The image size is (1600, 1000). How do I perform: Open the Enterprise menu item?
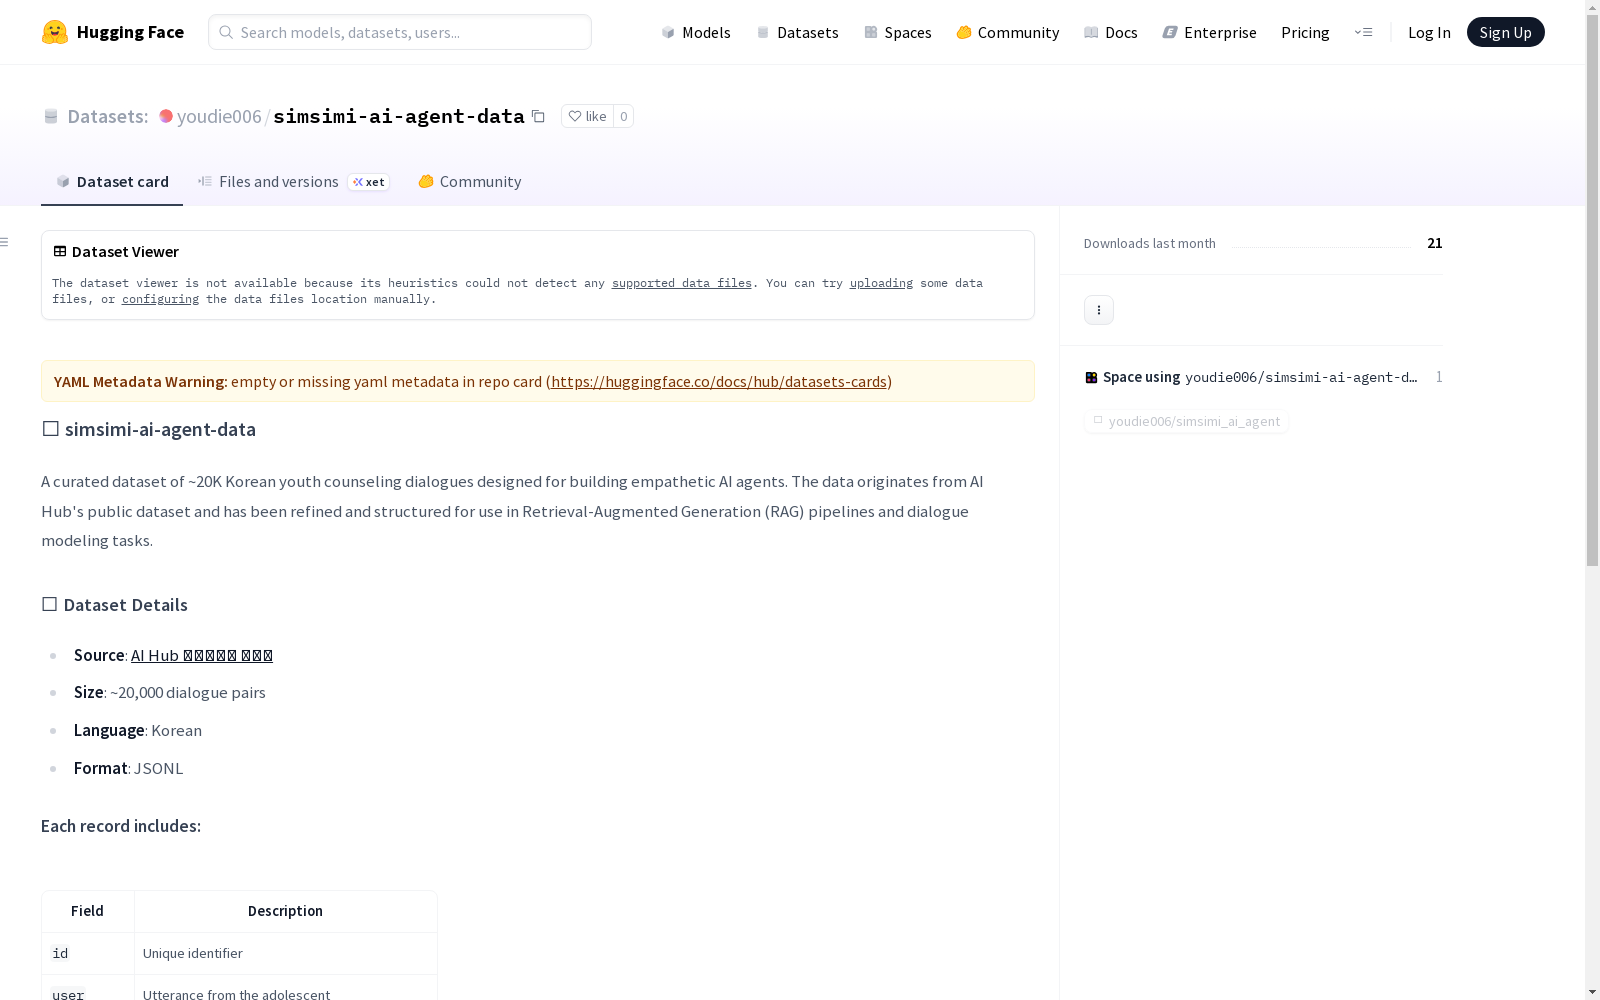pyautogui.click(x=1209, y=32)
